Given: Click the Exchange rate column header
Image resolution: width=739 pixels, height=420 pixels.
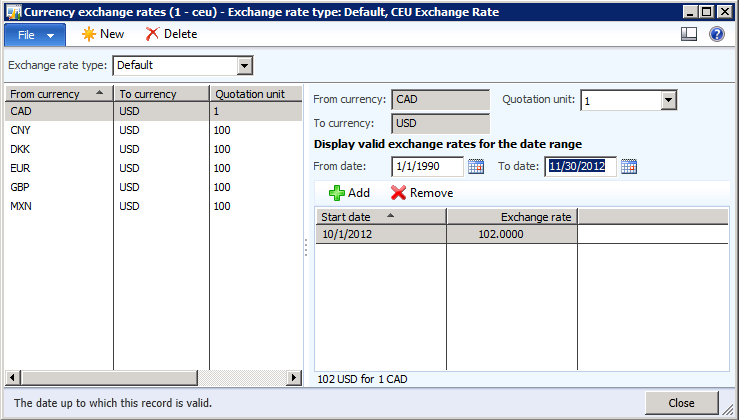Looking at the screenshot, I should click(512, 216).
